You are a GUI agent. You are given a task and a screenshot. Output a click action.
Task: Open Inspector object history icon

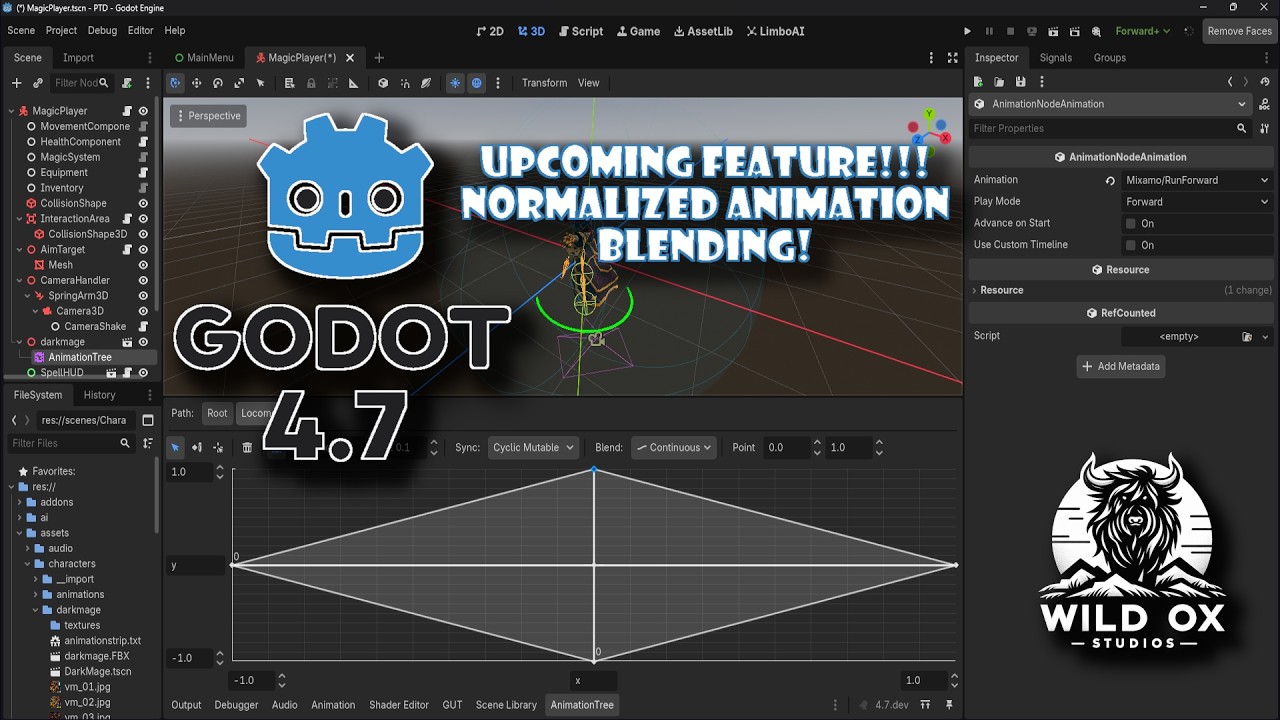(x=1265, y=82)
